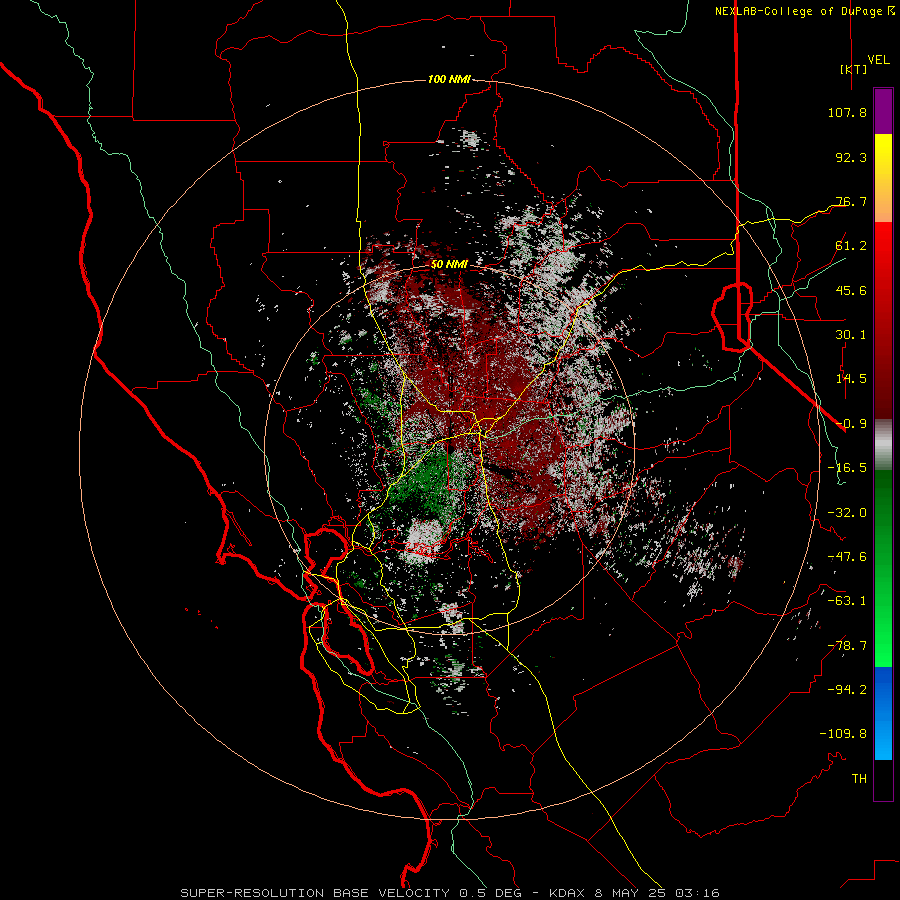
Task: Click the VEL legend title
Action: pos(878,60)
